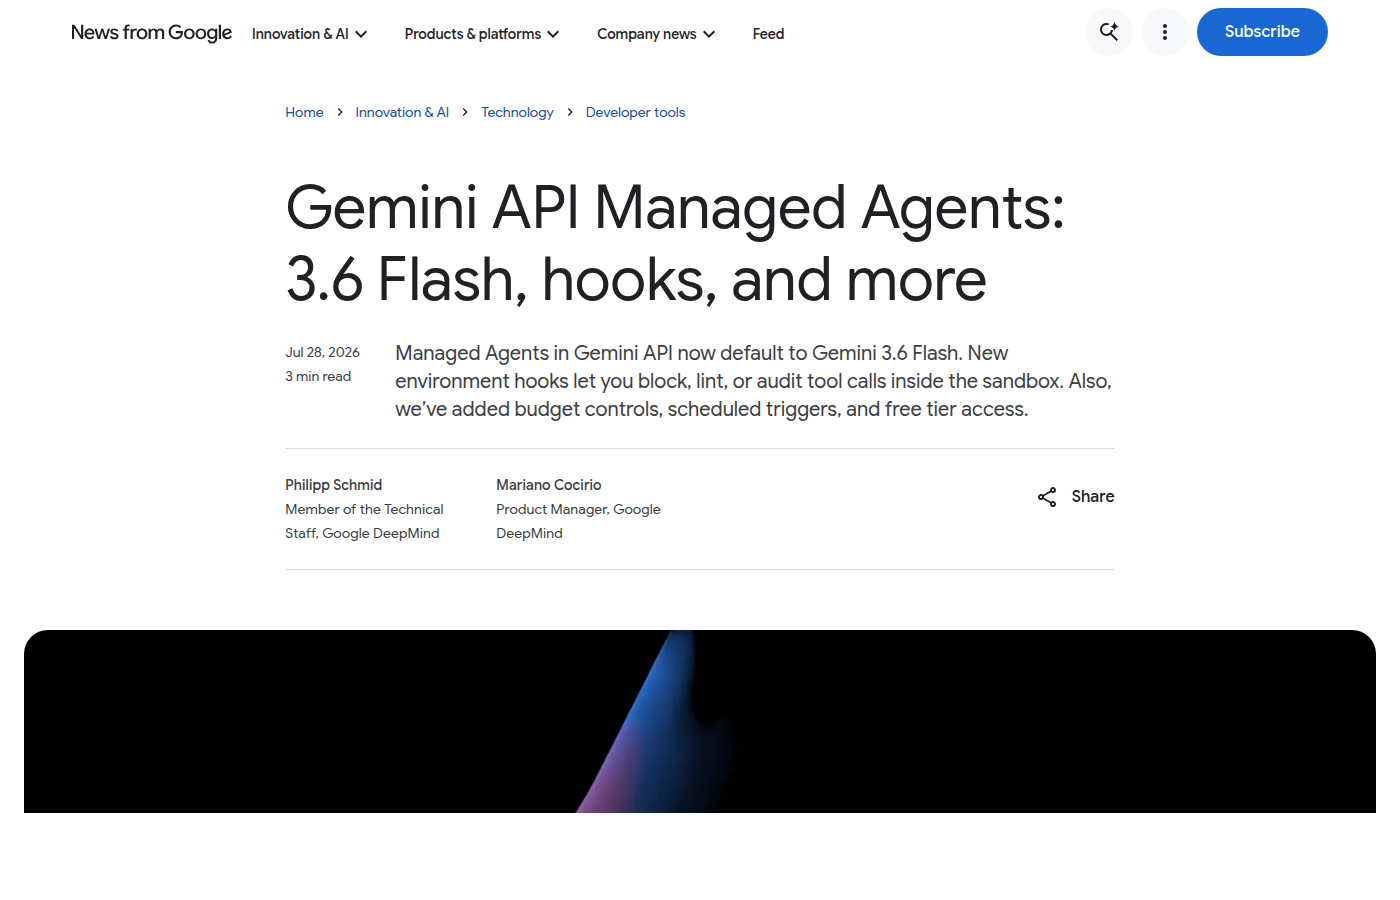Expand the Products & platforms menu
The height and width of the screenshot is (900, 1400).
(x=482, y=34)
